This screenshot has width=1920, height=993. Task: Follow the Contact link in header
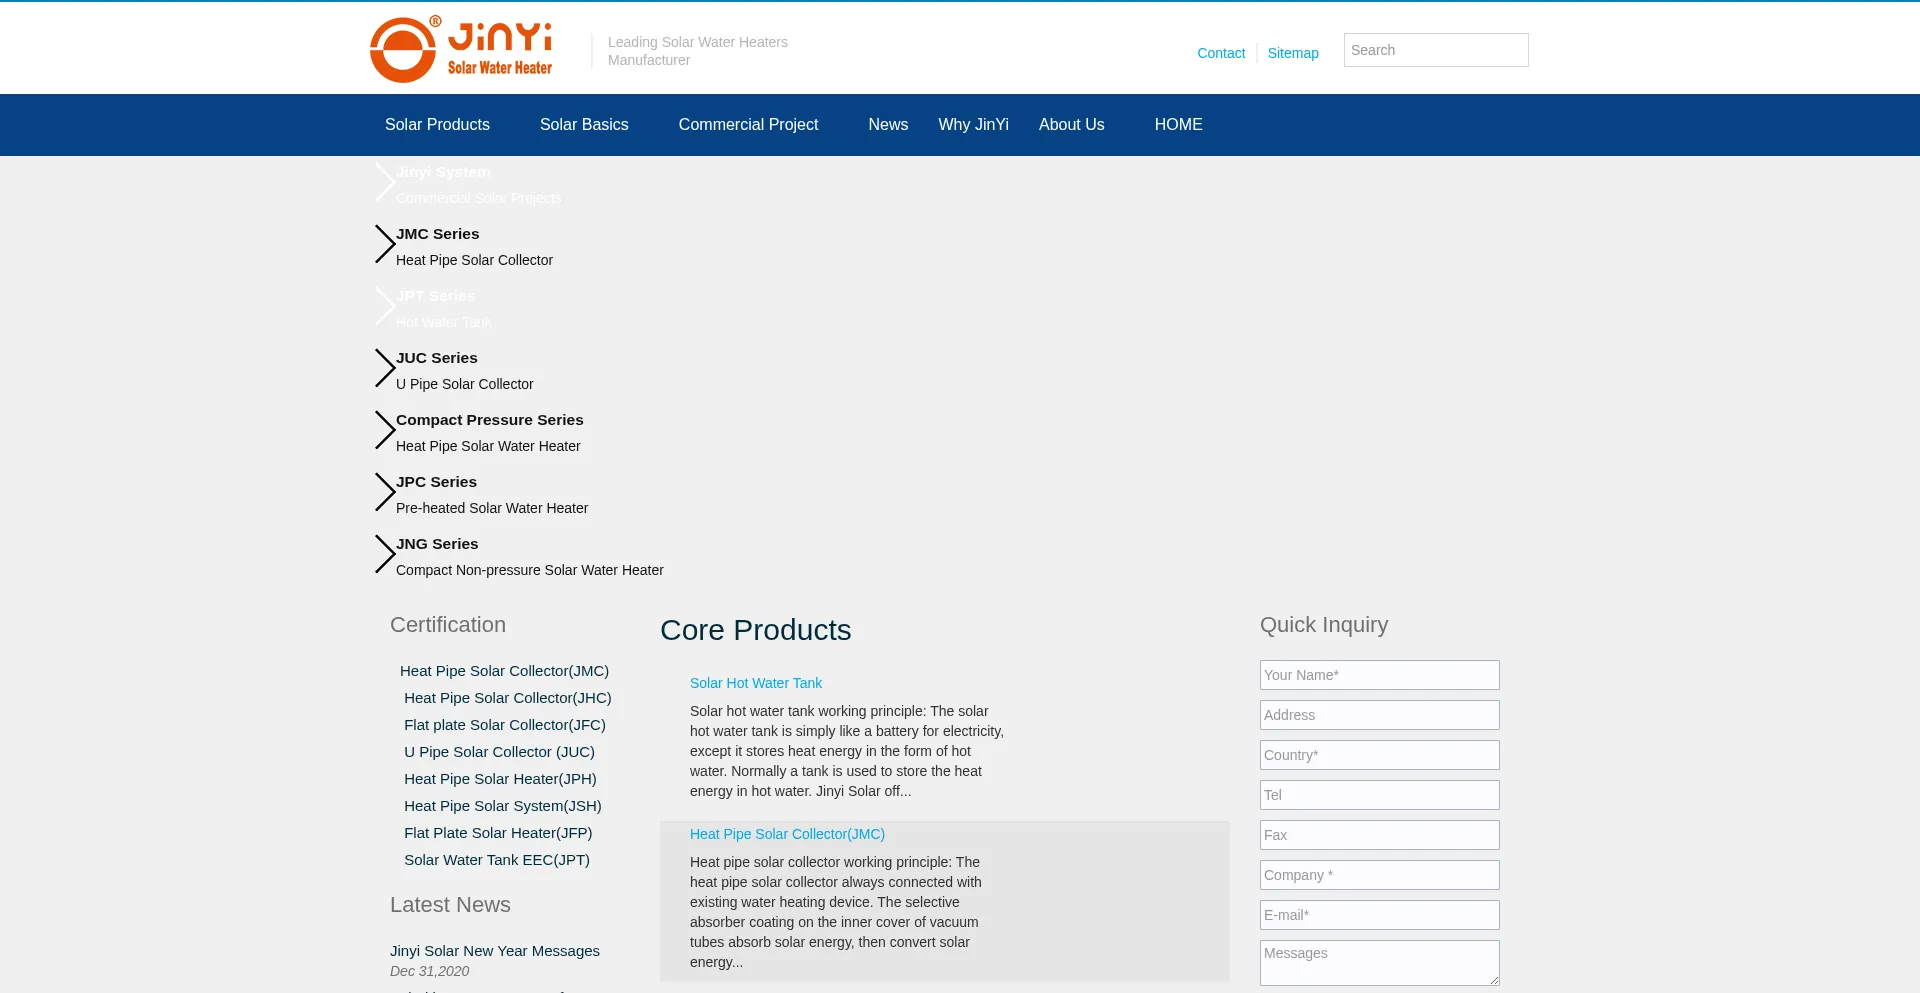click(x=1221, y=53)
